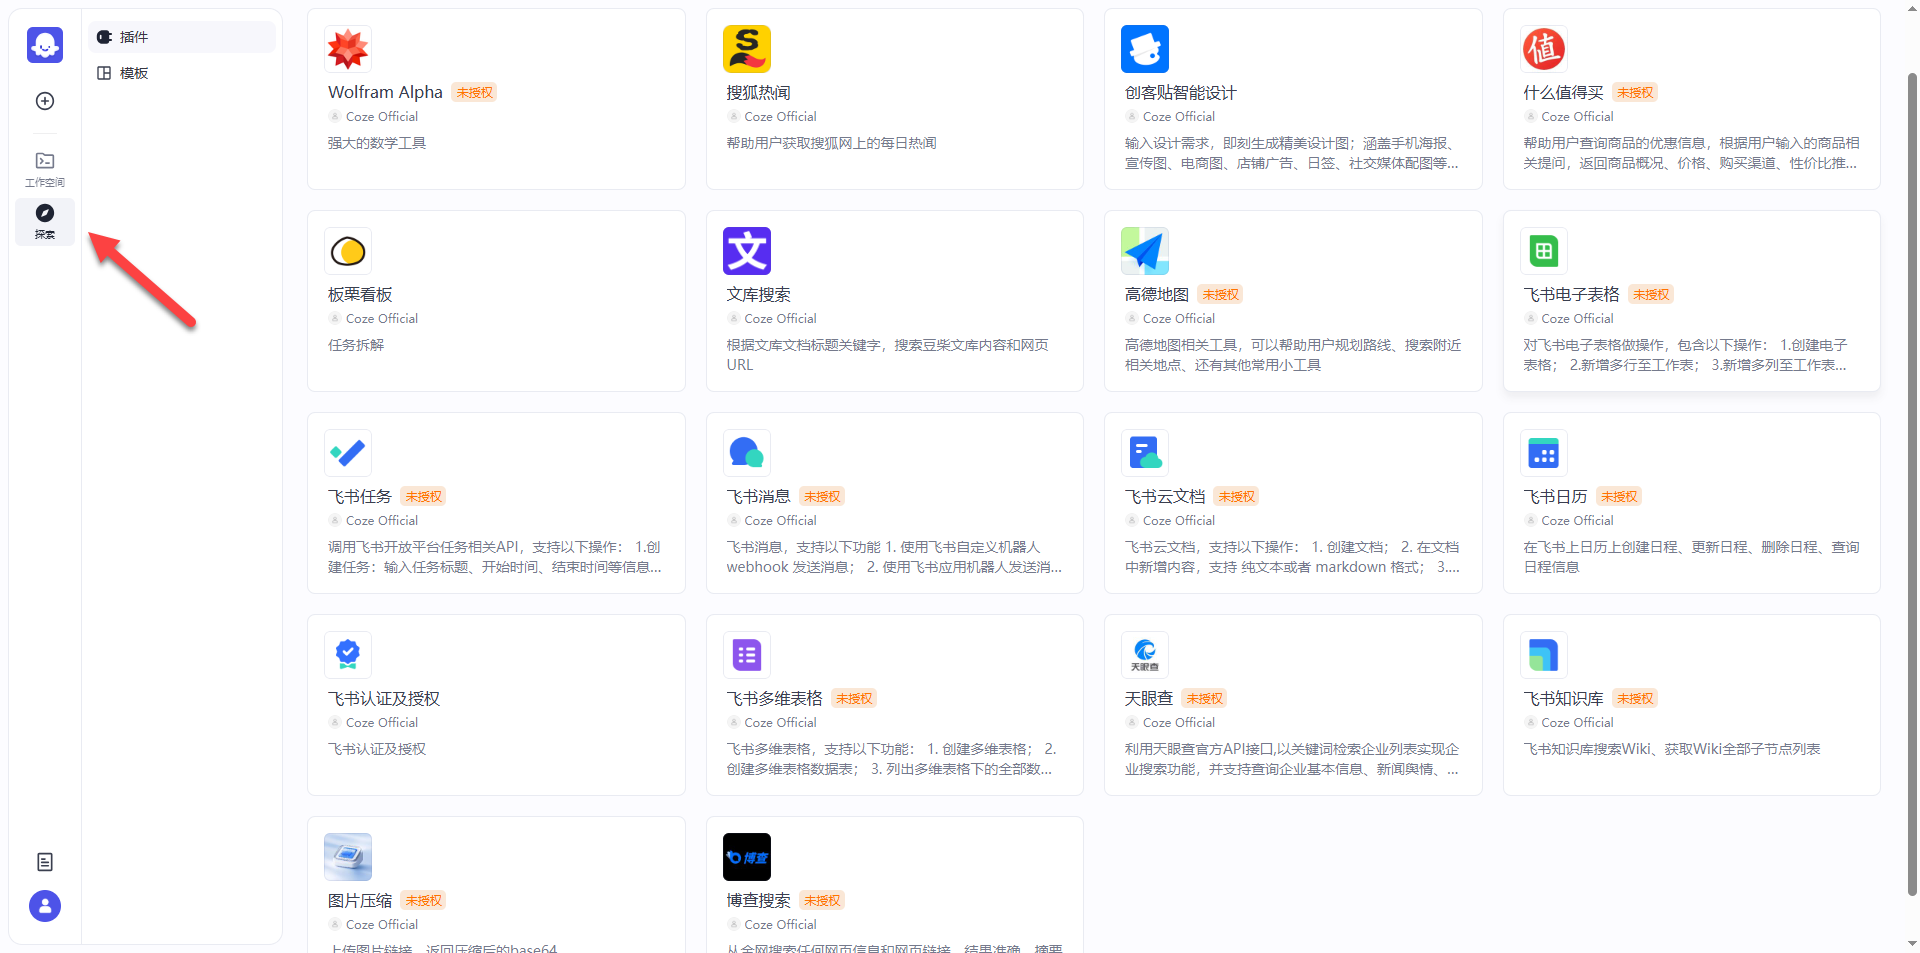Open the Explore (探索) section in the sidebar

44,221
